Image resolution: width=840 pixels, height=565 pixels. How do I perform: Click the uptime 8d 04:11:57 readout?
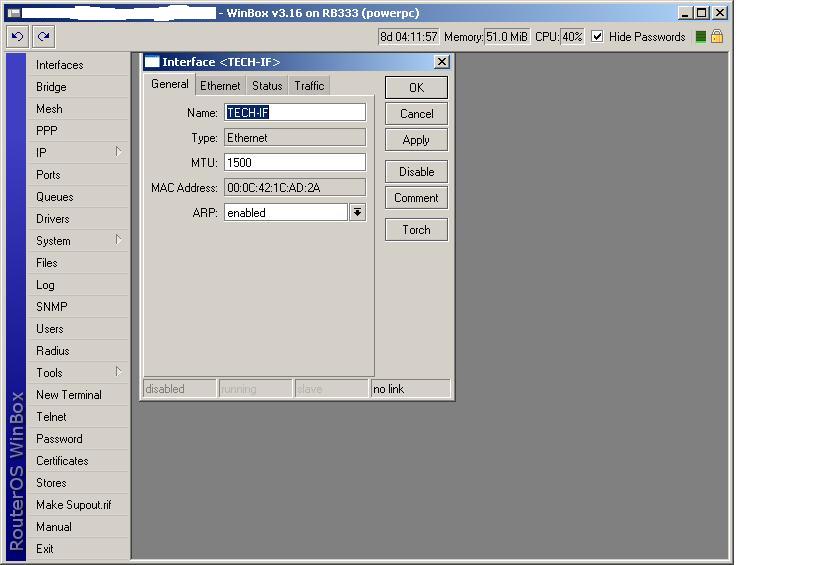408,36
